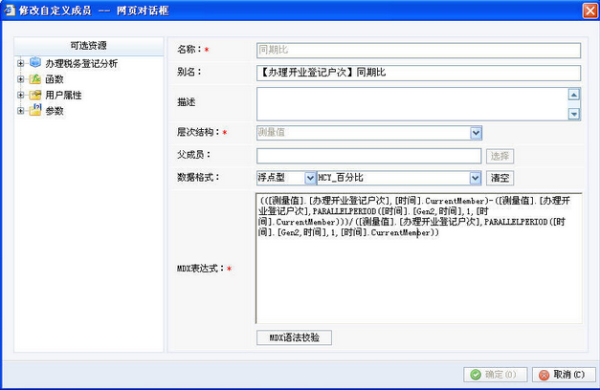
Task: Click the cube icon beside 办理税务登记分析
Action: [x=35, y=62]
